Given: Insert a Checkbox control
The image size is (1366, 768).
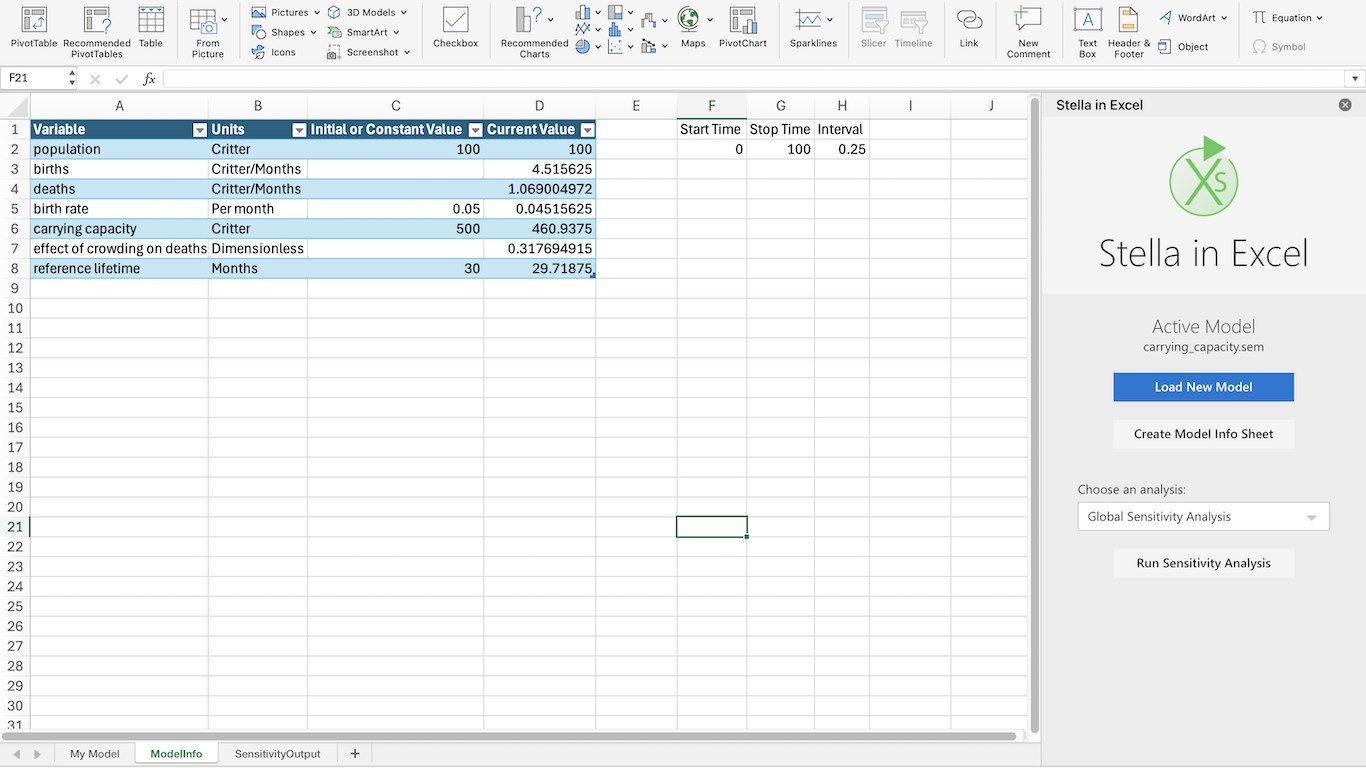Looking at the screenshot, I should (x=456, y=28).
